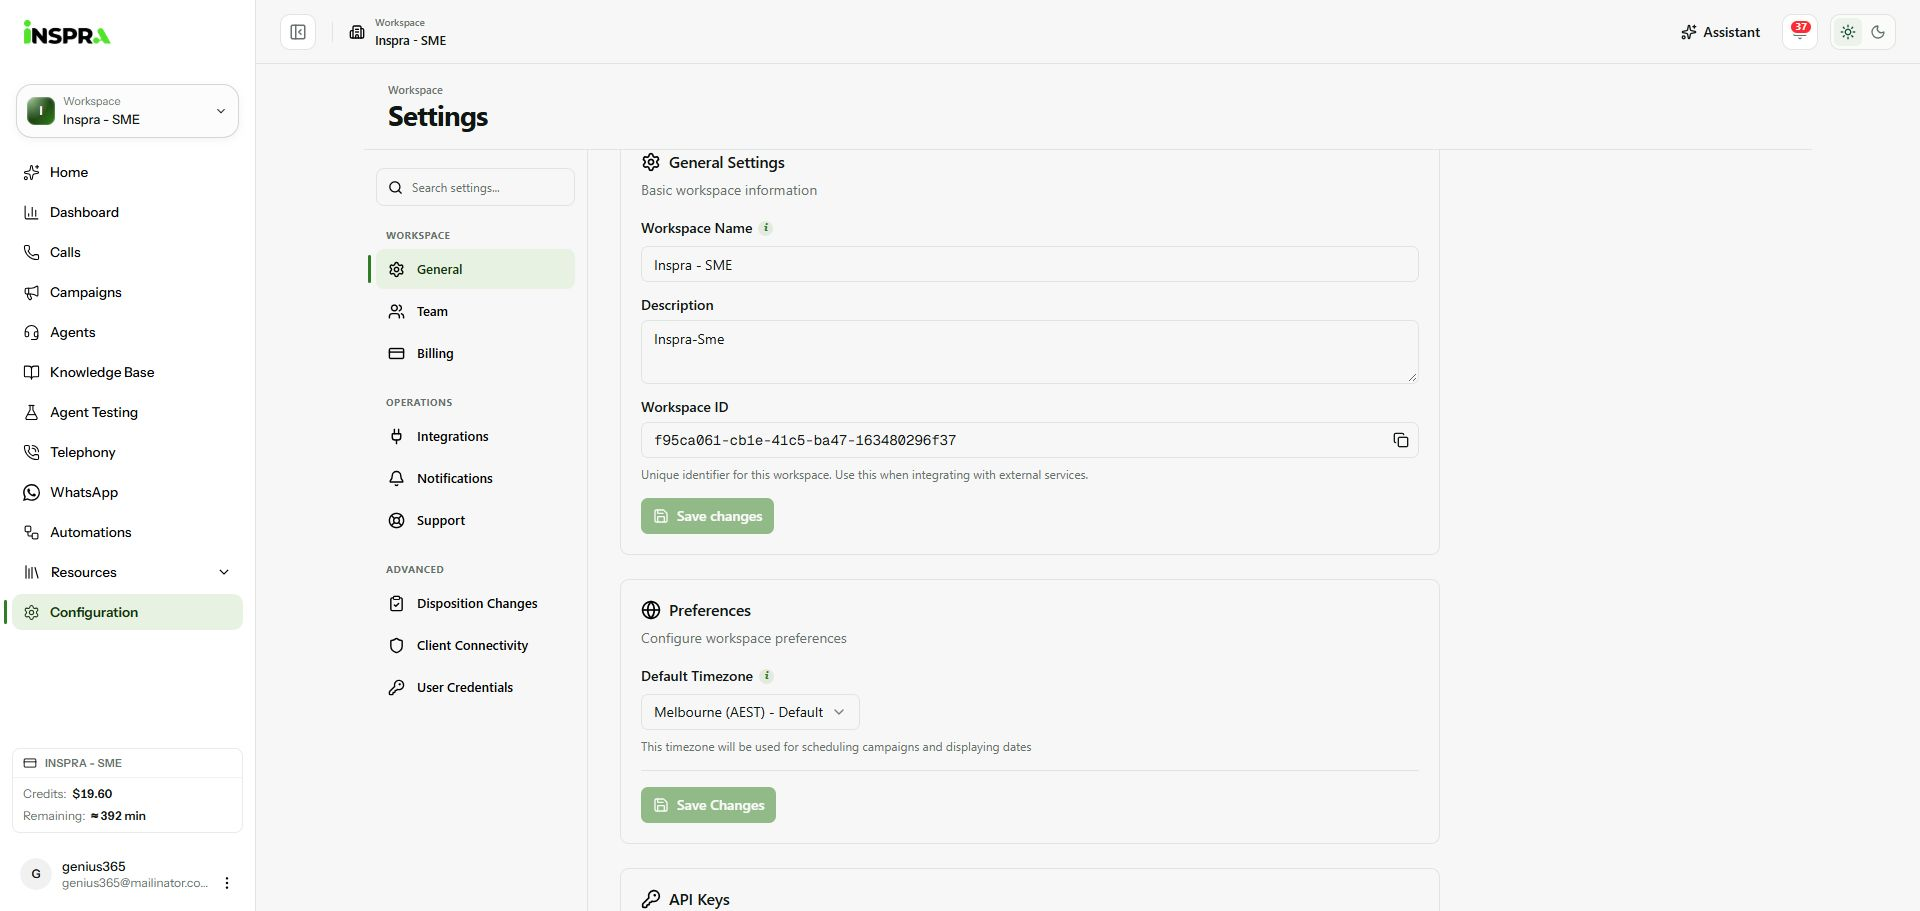This screenshot has width=1920, height=911.
Task: Collapse the sidebar panel toggle icon
Action: click(298, 32)
